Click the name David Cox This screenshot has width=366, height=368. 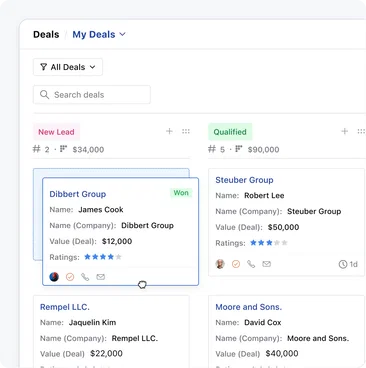point(263,323)
